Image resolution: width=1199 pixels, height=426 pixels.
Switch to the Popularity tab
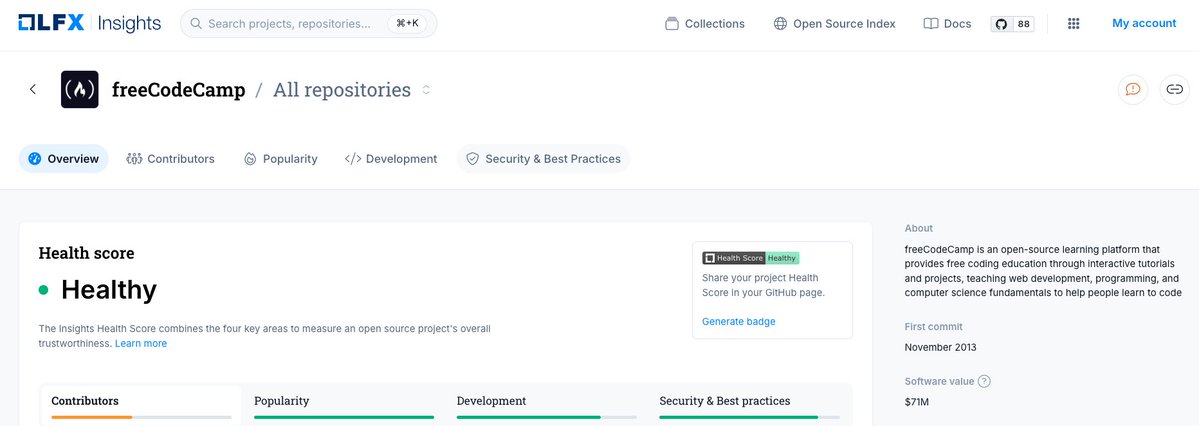pyautogui.click(x=281, y=159)
